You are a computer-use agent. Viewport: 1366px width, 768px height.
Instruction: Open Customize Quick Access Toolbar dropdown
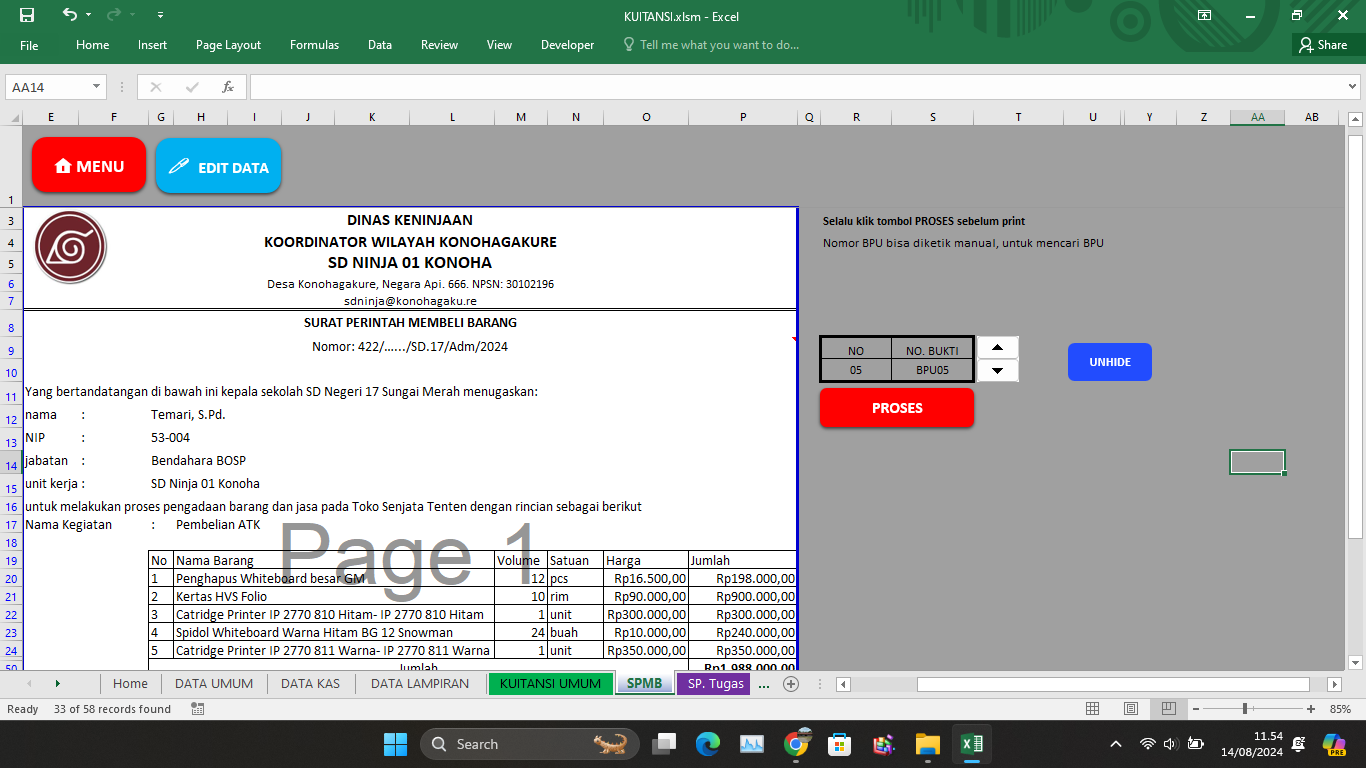click(161, 16)
